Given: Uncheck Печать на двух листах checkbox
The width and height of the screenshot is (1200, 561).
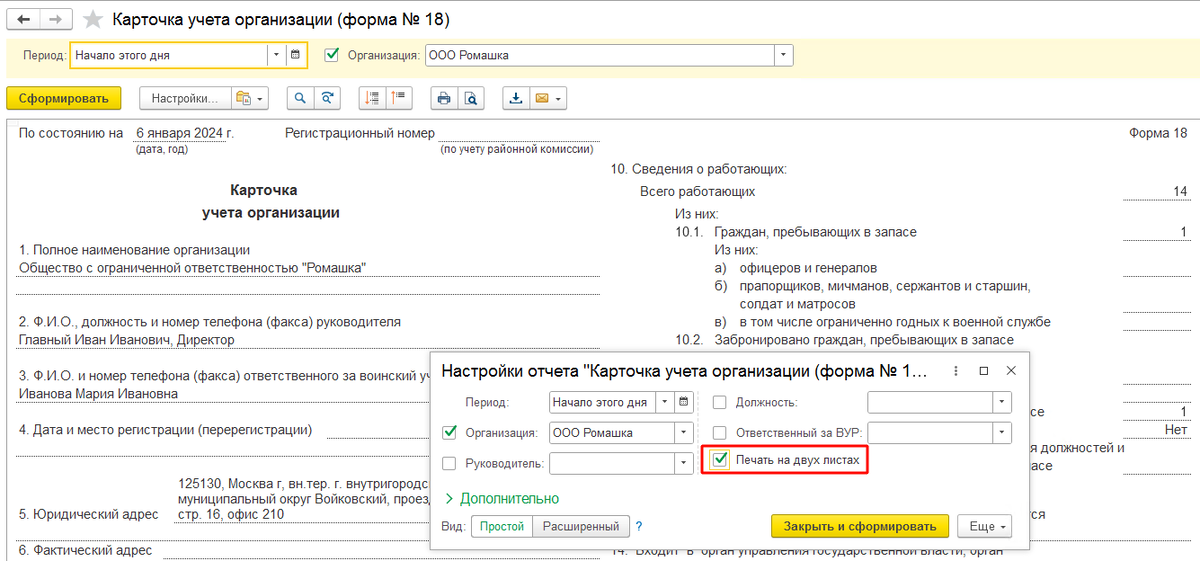Looking at the screenshot, I should (x=719, y=460).
